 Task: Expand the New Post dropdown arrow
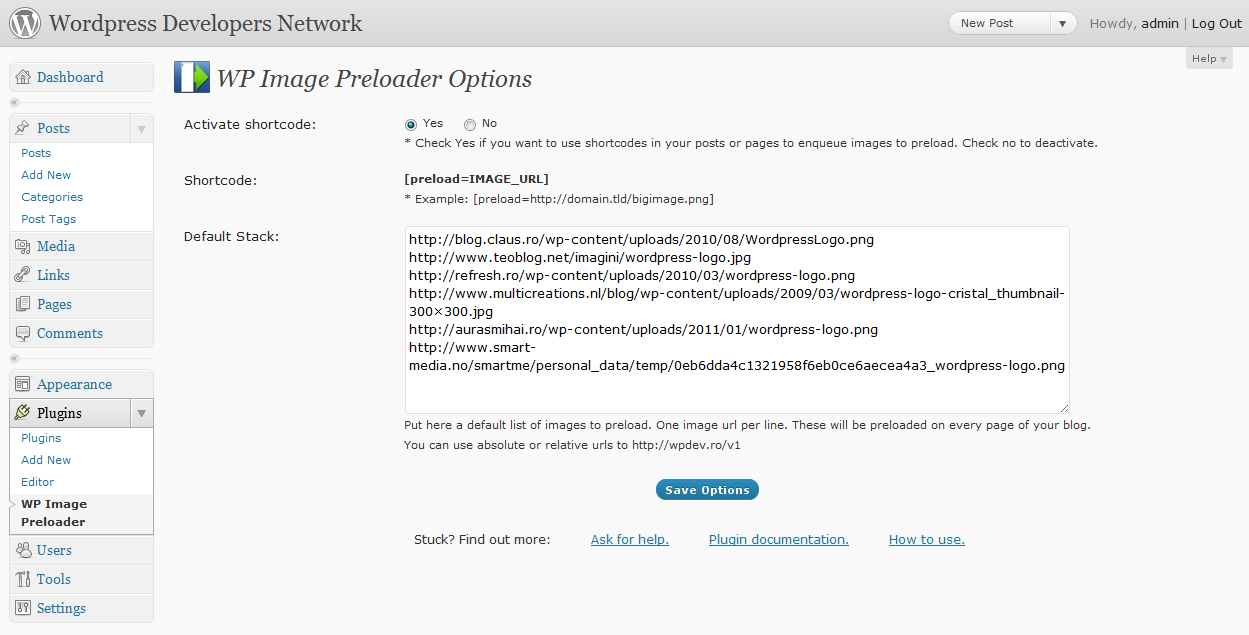pos(1063,23)
